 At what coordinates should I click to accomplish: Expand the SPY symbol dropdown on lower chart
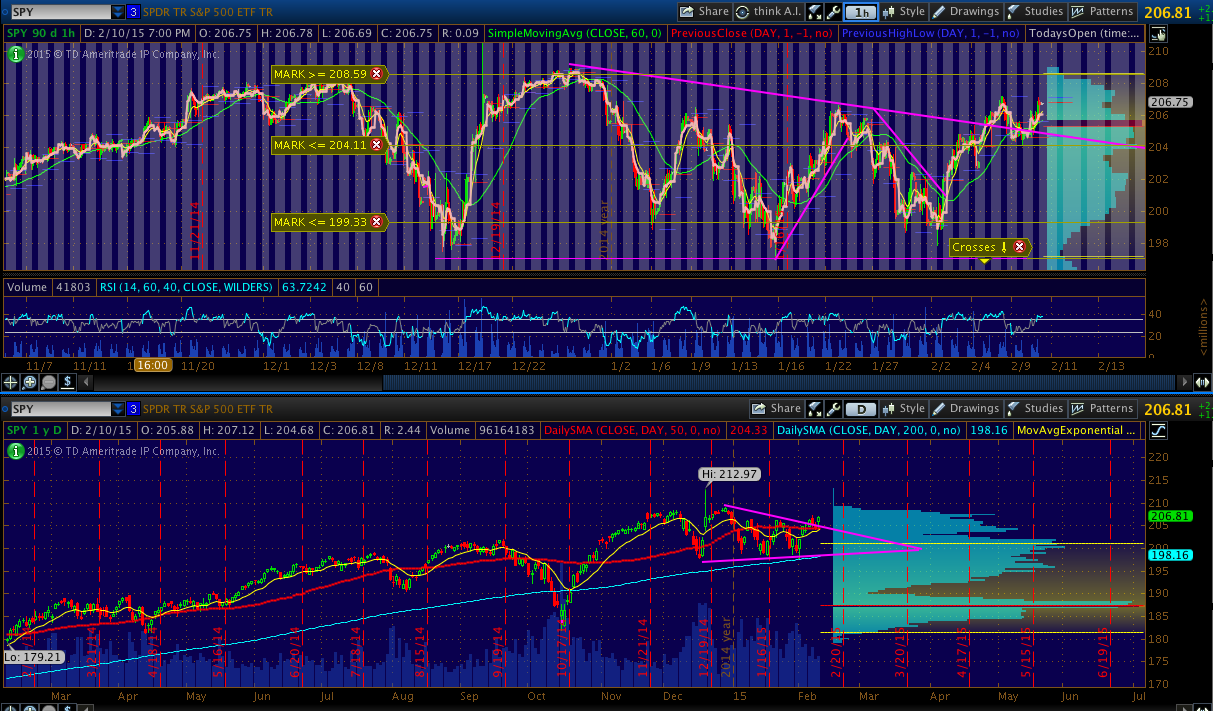click(x=119, y=409)
